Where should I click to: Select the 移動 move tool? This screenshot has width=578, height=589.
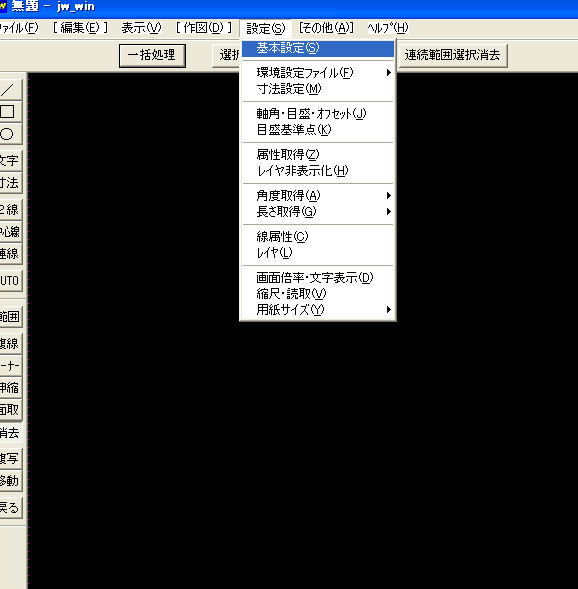[10, 481]
